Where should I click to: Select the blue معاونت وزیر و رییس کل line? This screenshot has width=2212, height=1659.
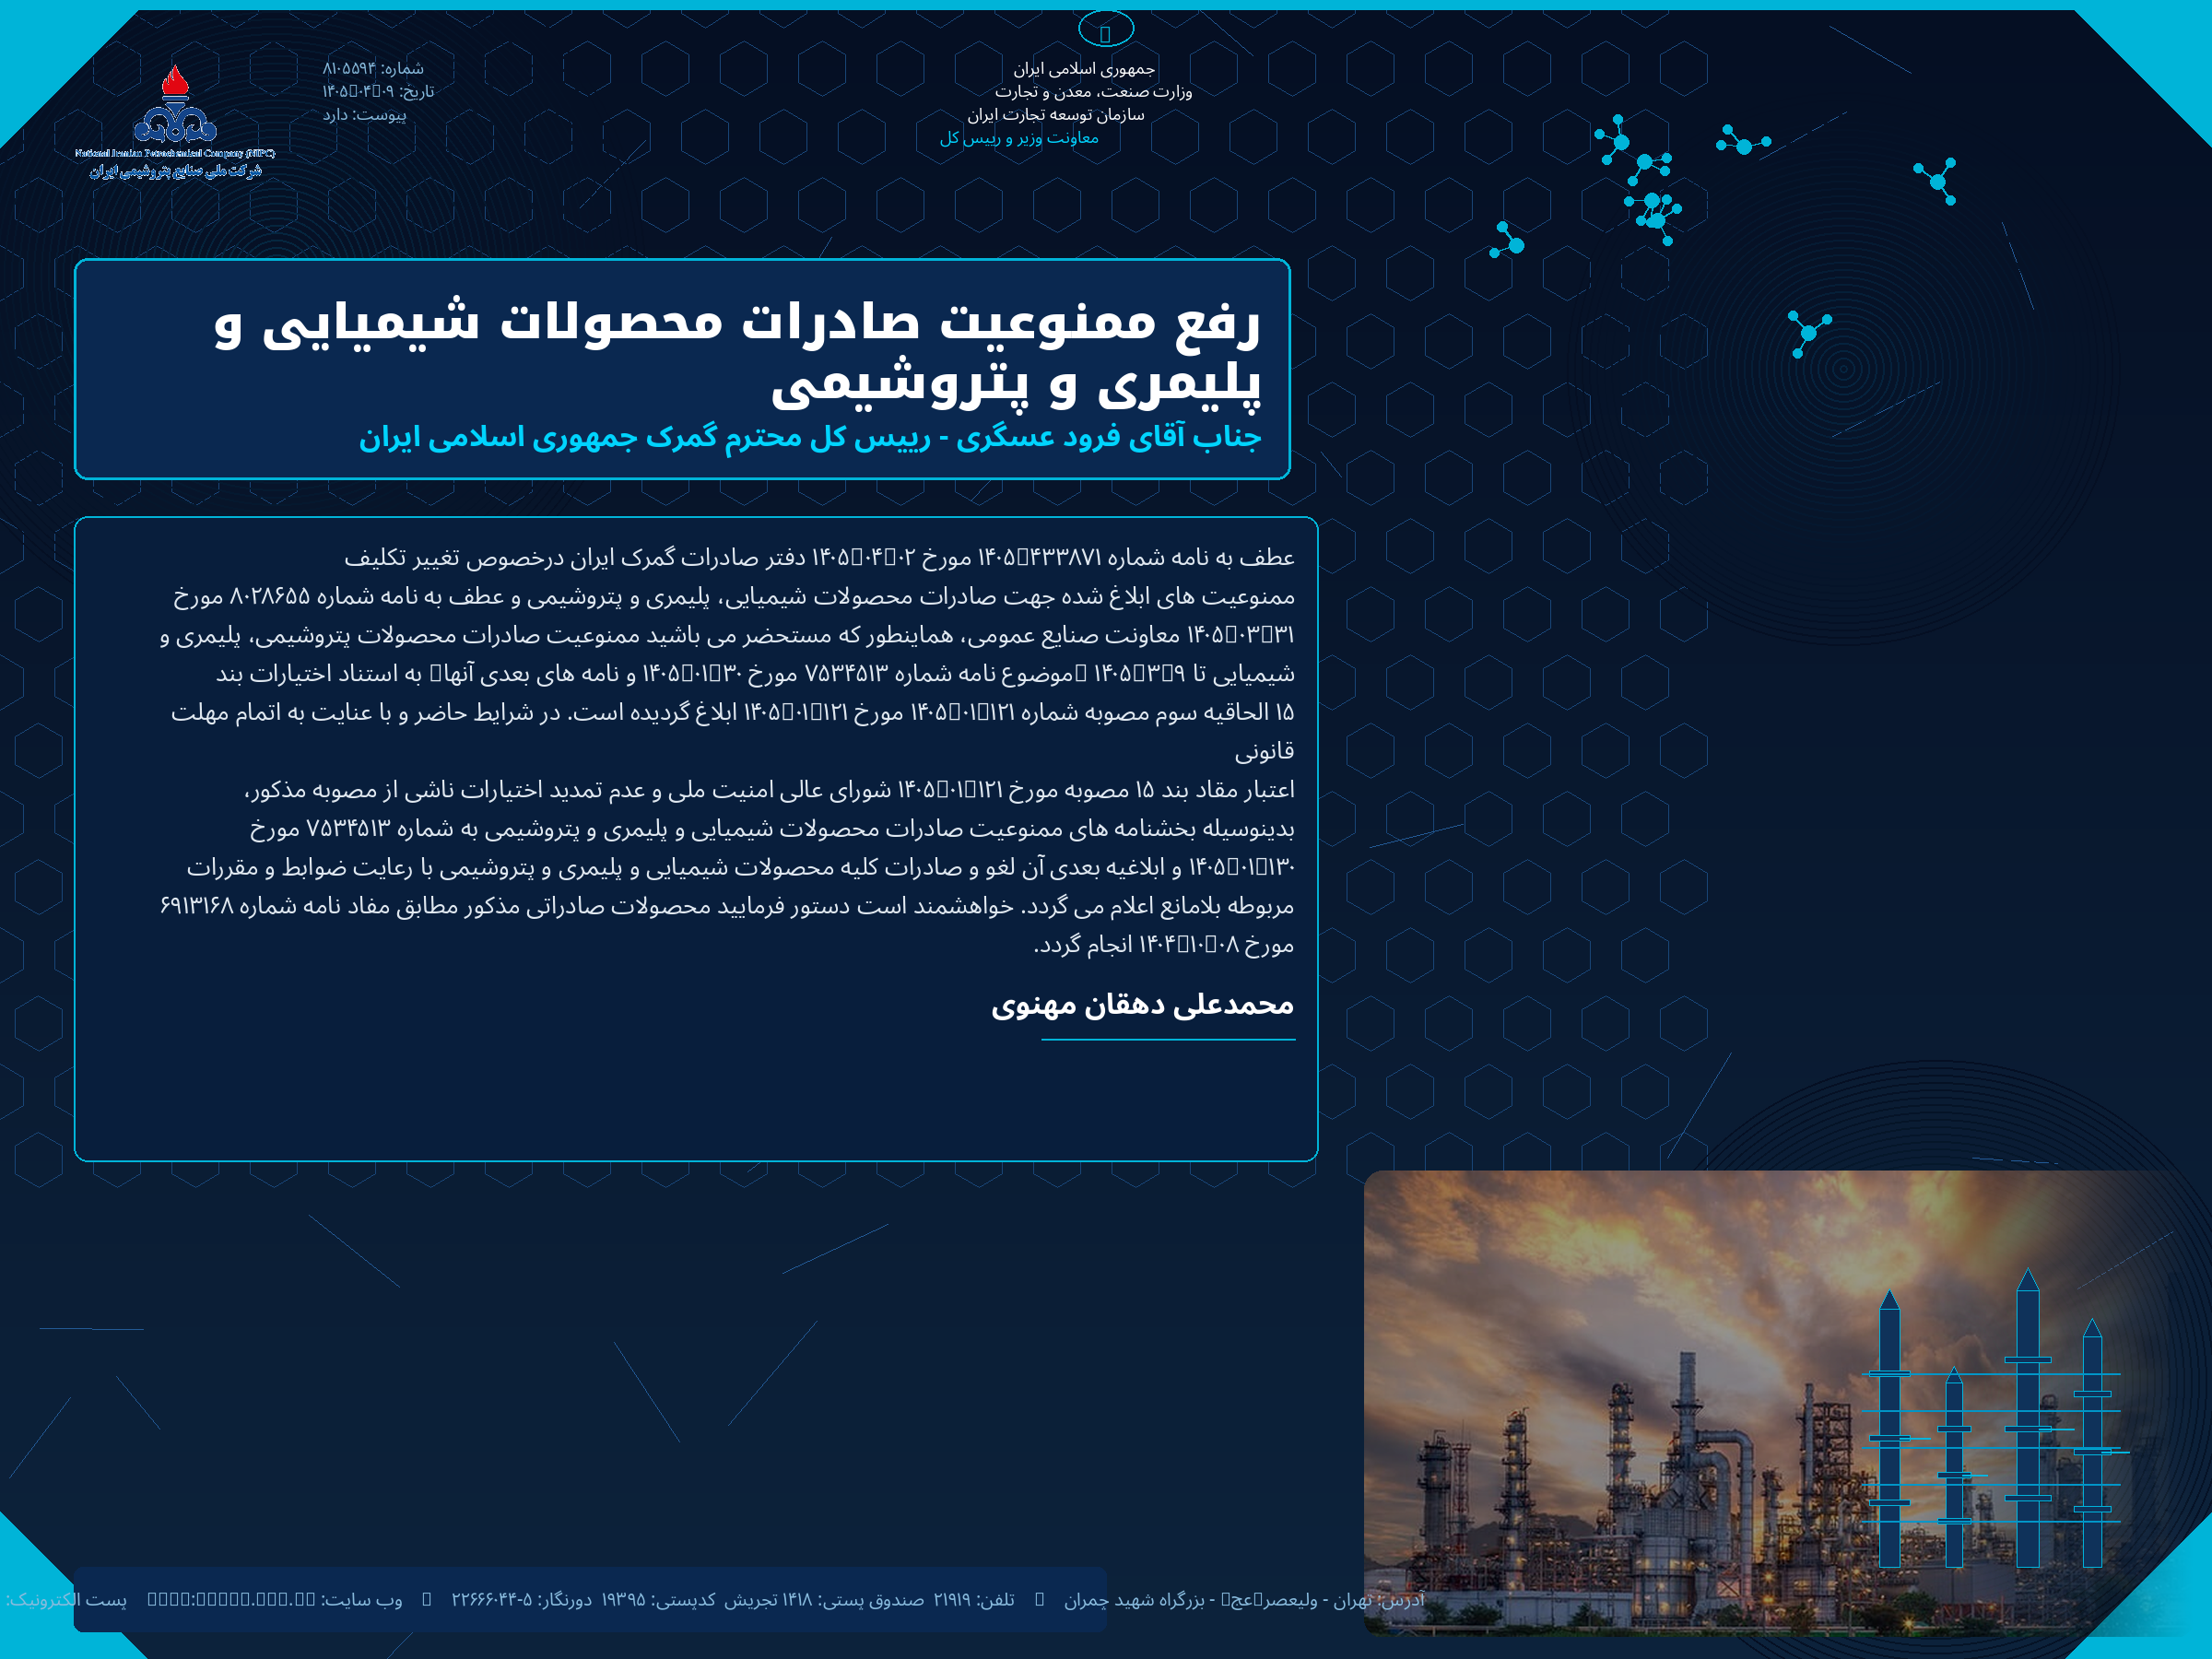[1019, 138]
